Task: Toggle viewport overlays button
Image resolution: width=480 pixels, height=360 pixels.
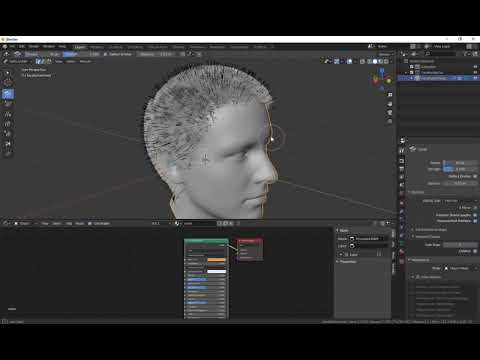Action: pyautogui.click(x=350, y=61)
